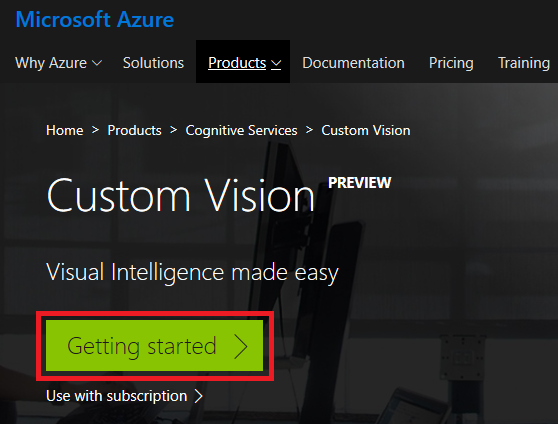This screenshot has height=424, width=558.
Task: Click the arrow icon inside Getting started
Action: [241, 346]
